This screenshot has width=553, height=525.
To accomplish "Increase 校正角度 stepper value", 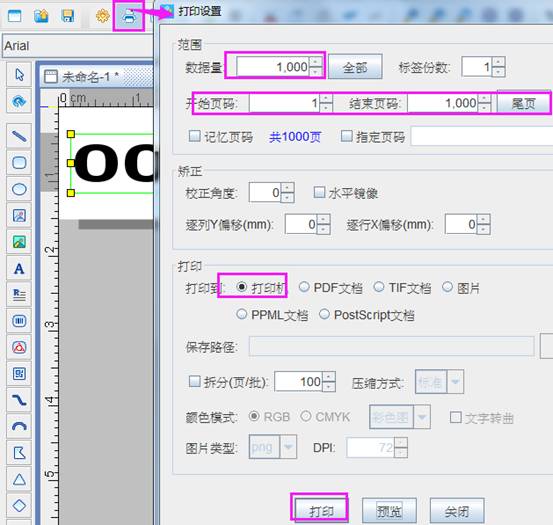I will point(288,188).
